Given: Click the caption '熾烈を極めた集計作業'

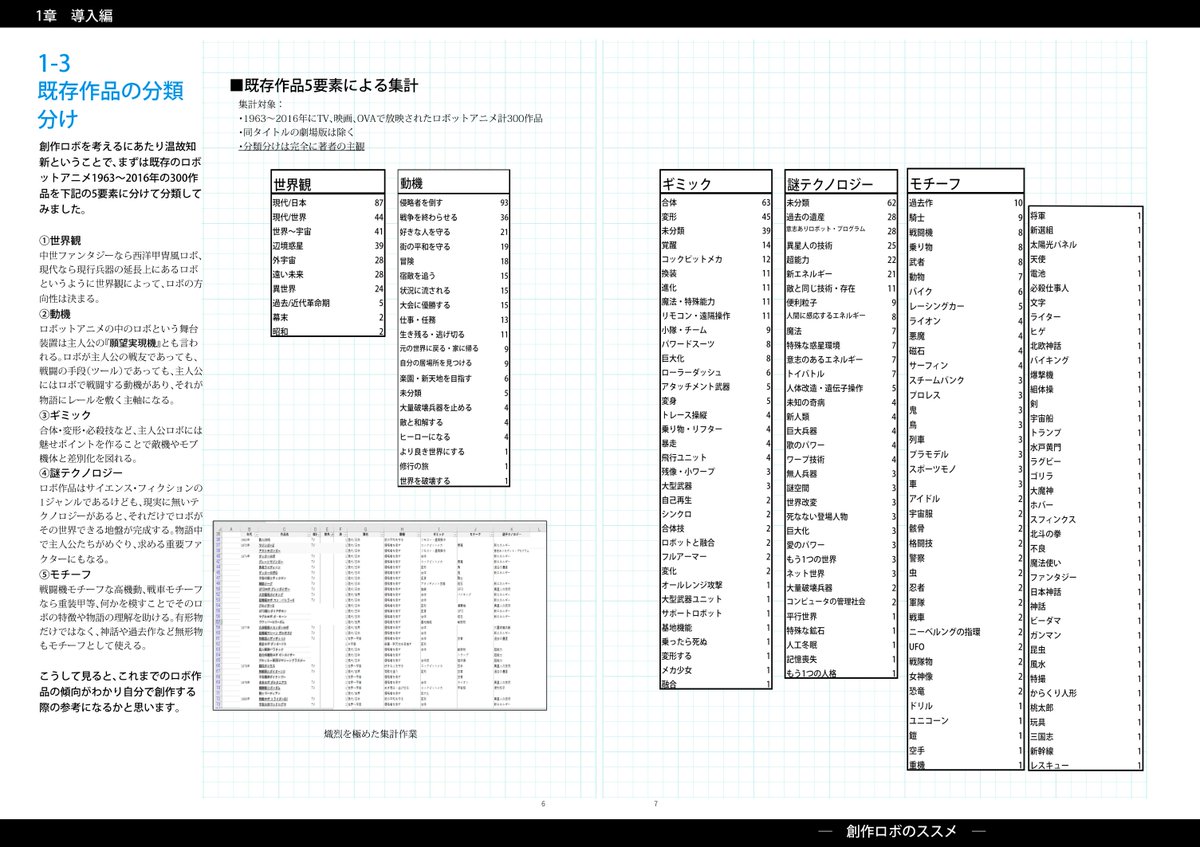Looking at the screenshot, I should click(370, 734).
